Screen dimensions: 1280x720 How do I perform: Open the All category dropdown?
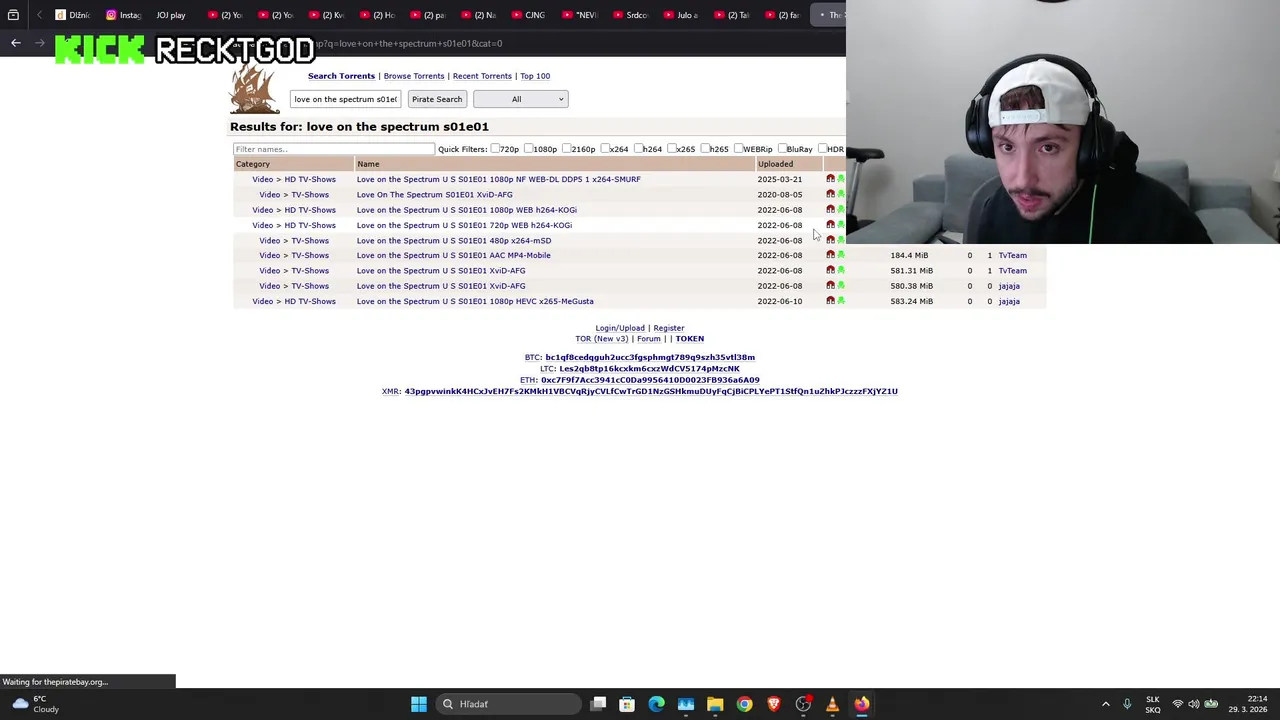pos(520,99)
